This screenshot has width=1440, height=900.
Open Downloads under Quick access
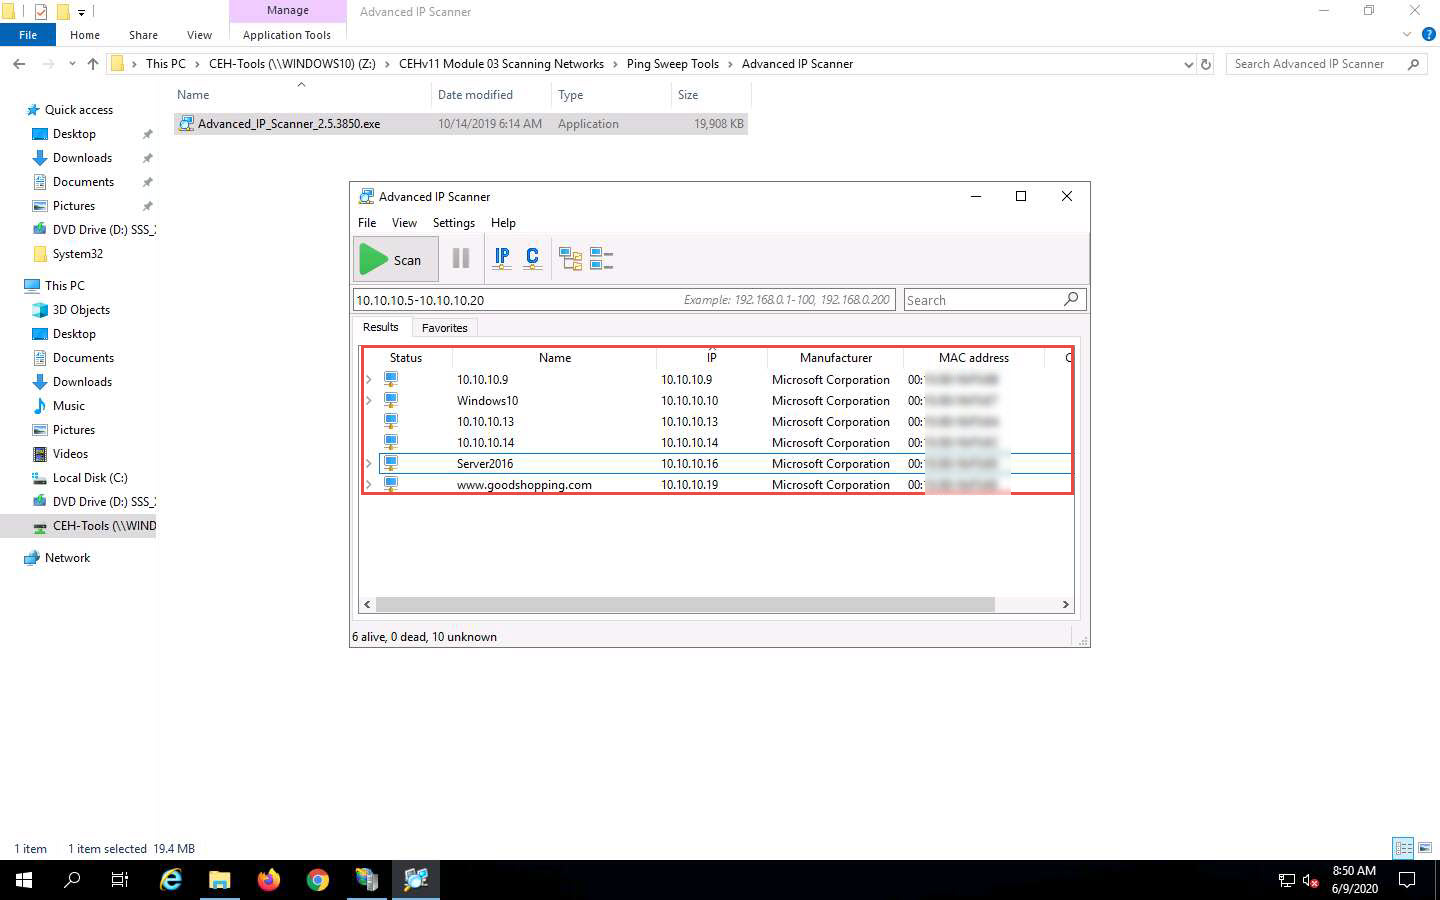82,158
